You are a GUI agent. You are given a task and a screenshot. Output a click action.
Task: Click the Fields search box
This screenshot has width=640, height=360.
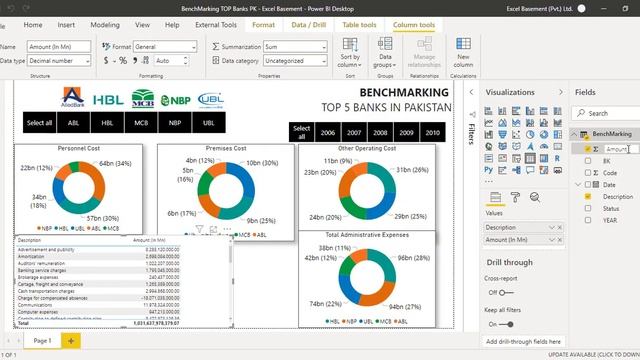[x=606, y=113]
